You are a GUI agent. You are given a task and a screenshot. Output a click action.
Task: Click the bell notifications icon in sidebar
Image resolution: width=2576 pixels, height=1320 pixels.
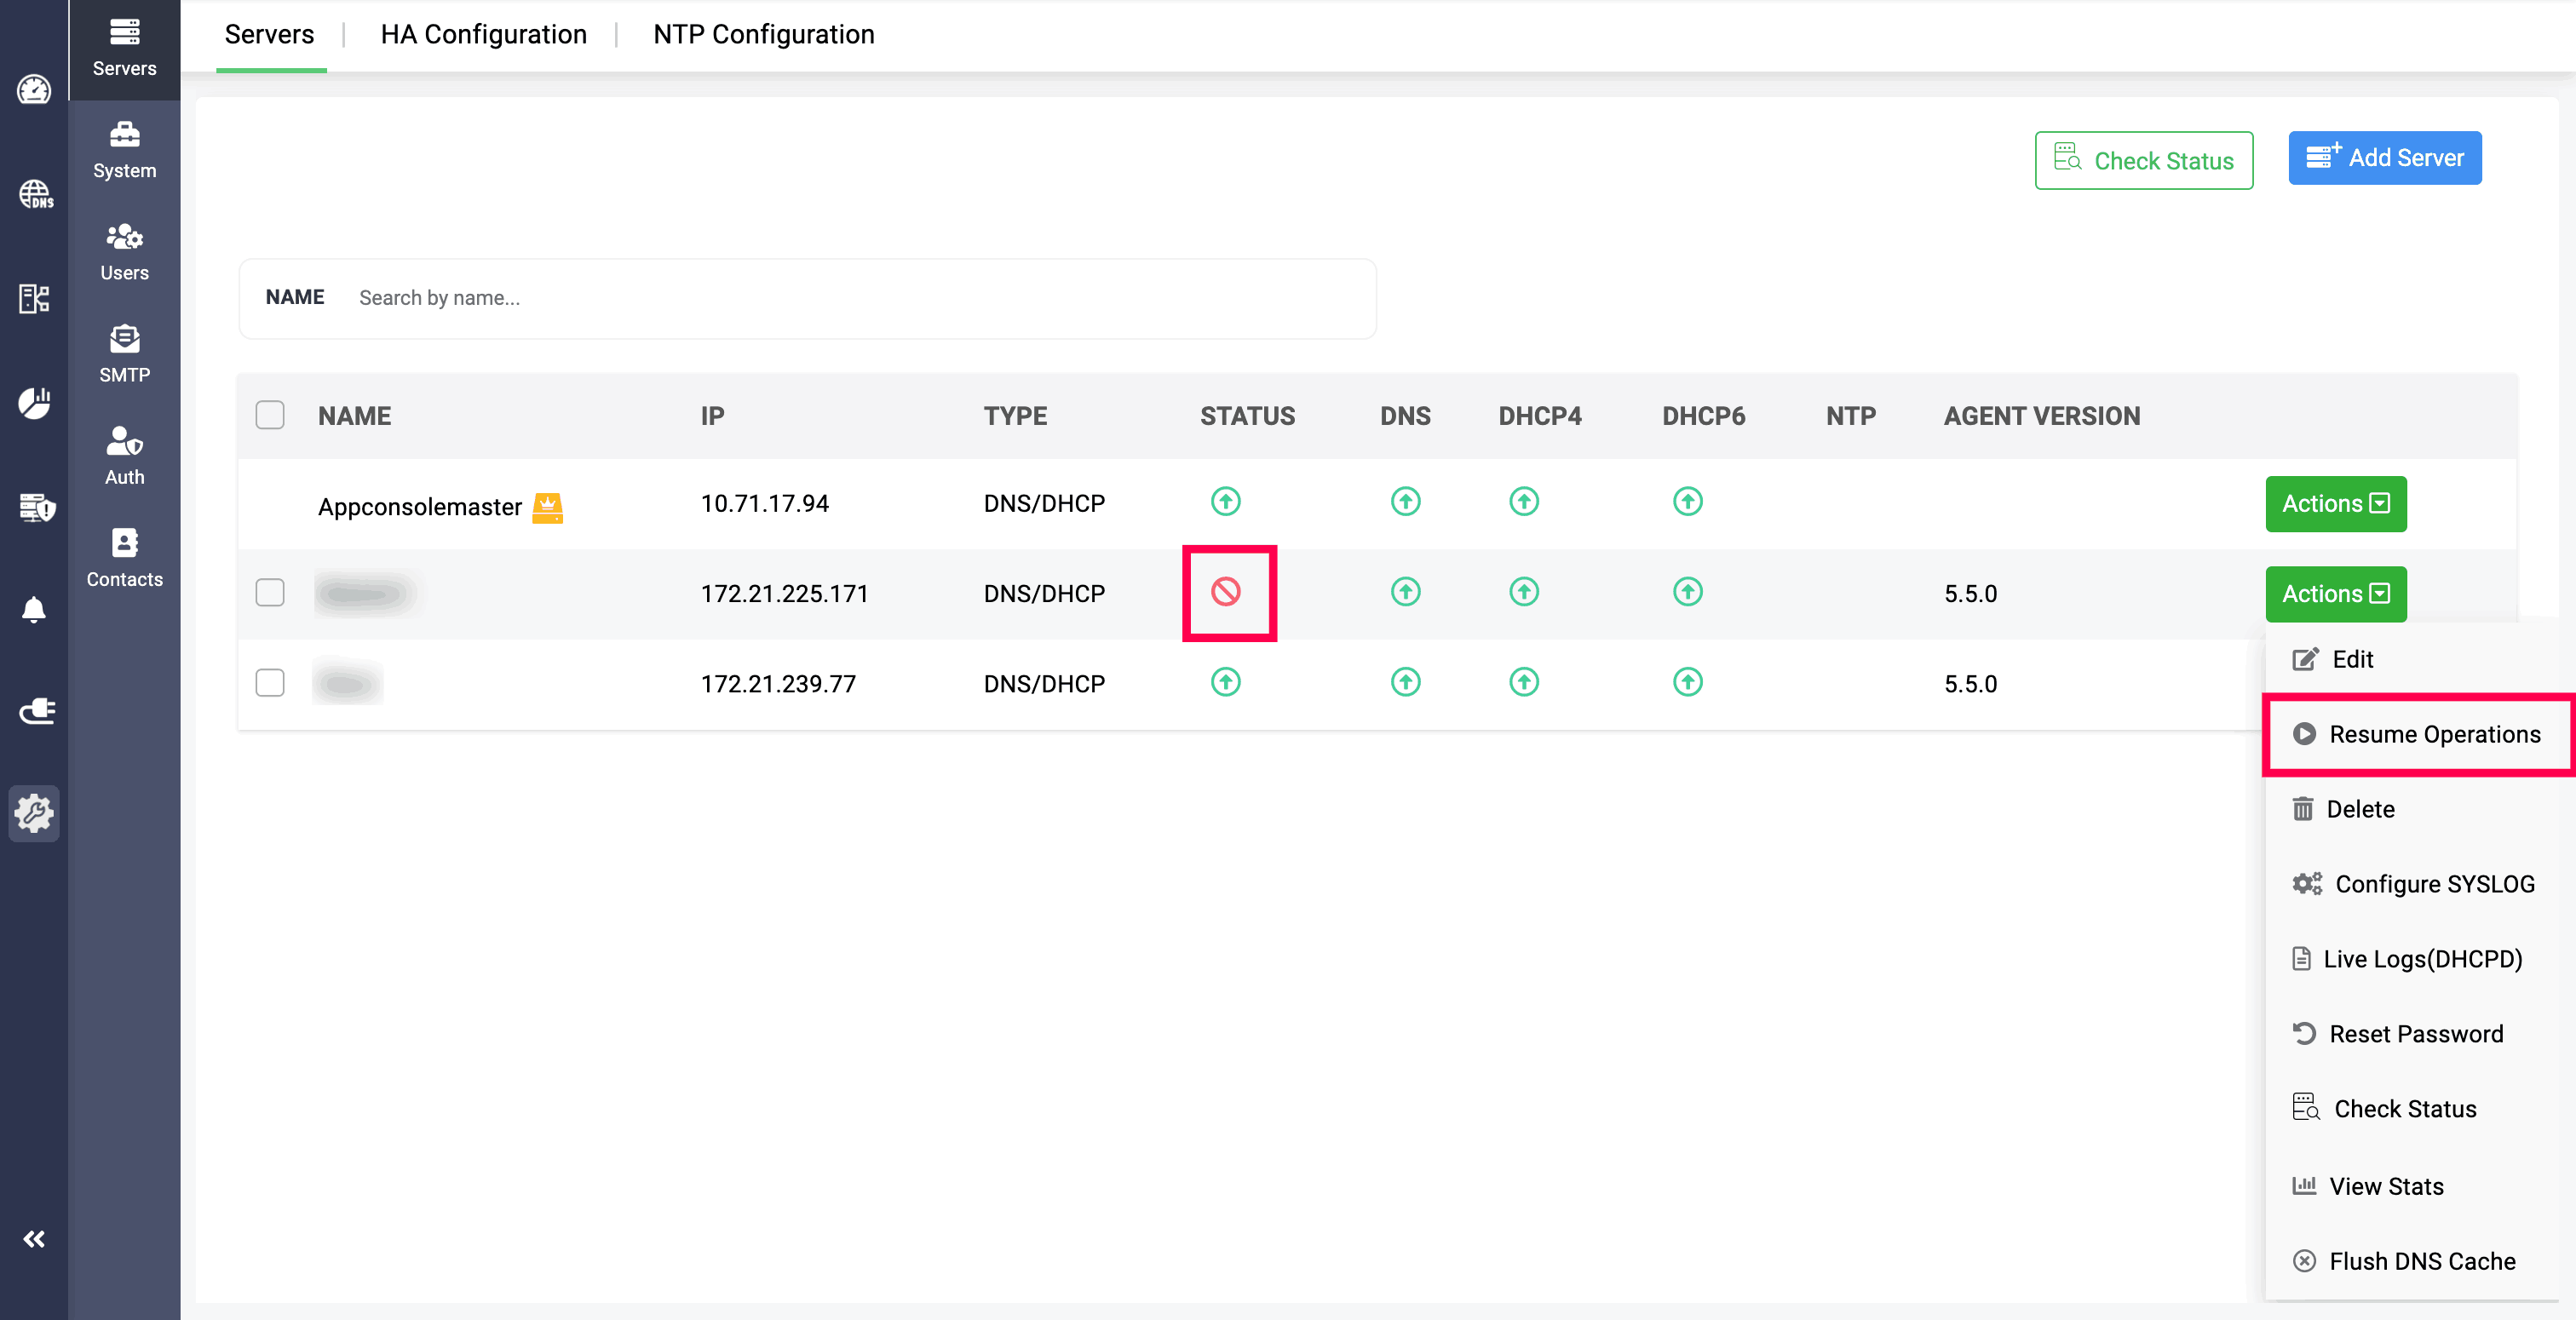34,609
